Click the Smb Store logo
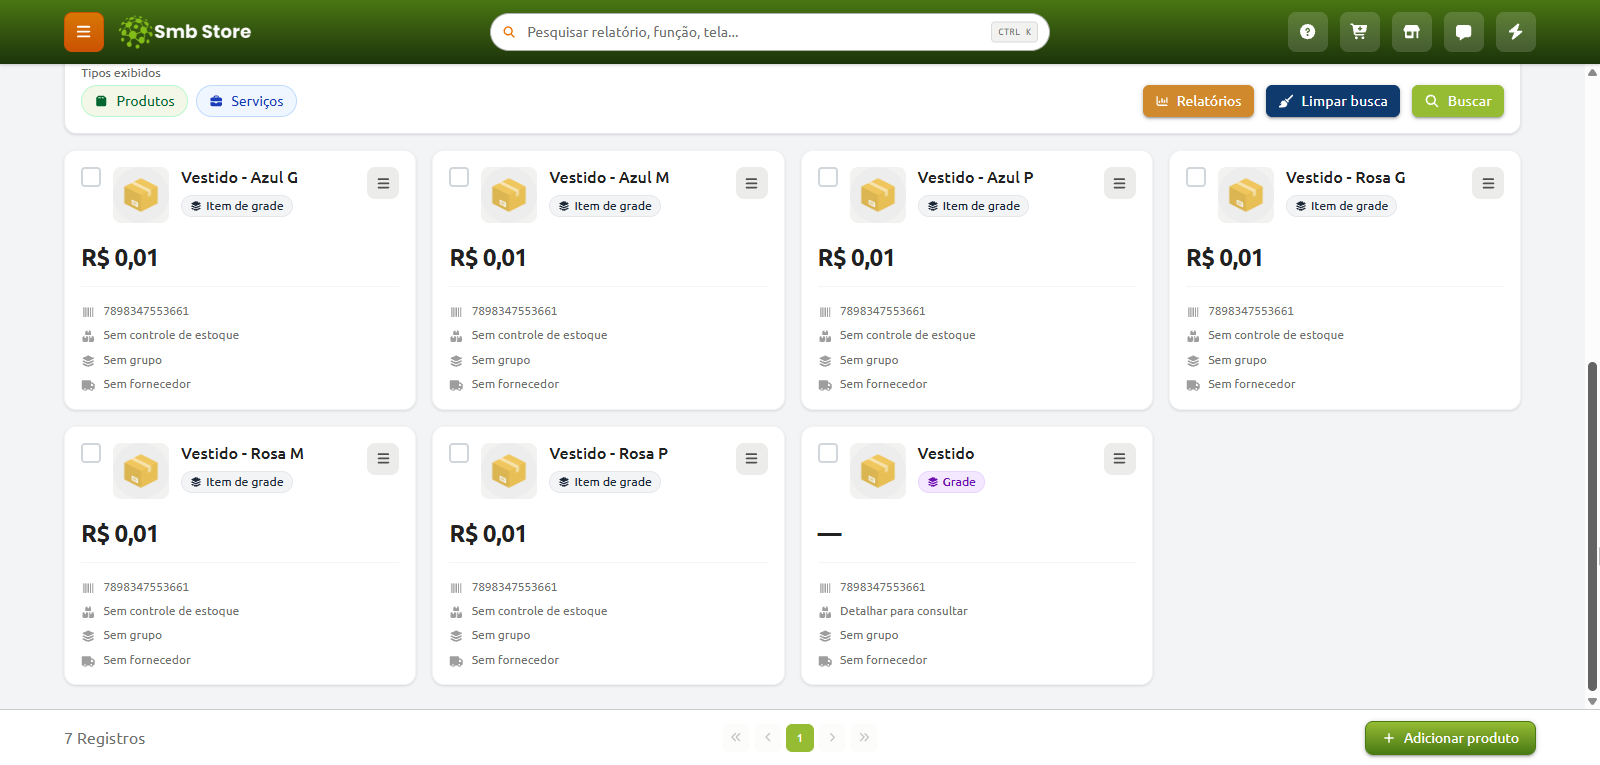Image resolution: width=1600 pixels, height=765 pixels. [x=185, y=32]
